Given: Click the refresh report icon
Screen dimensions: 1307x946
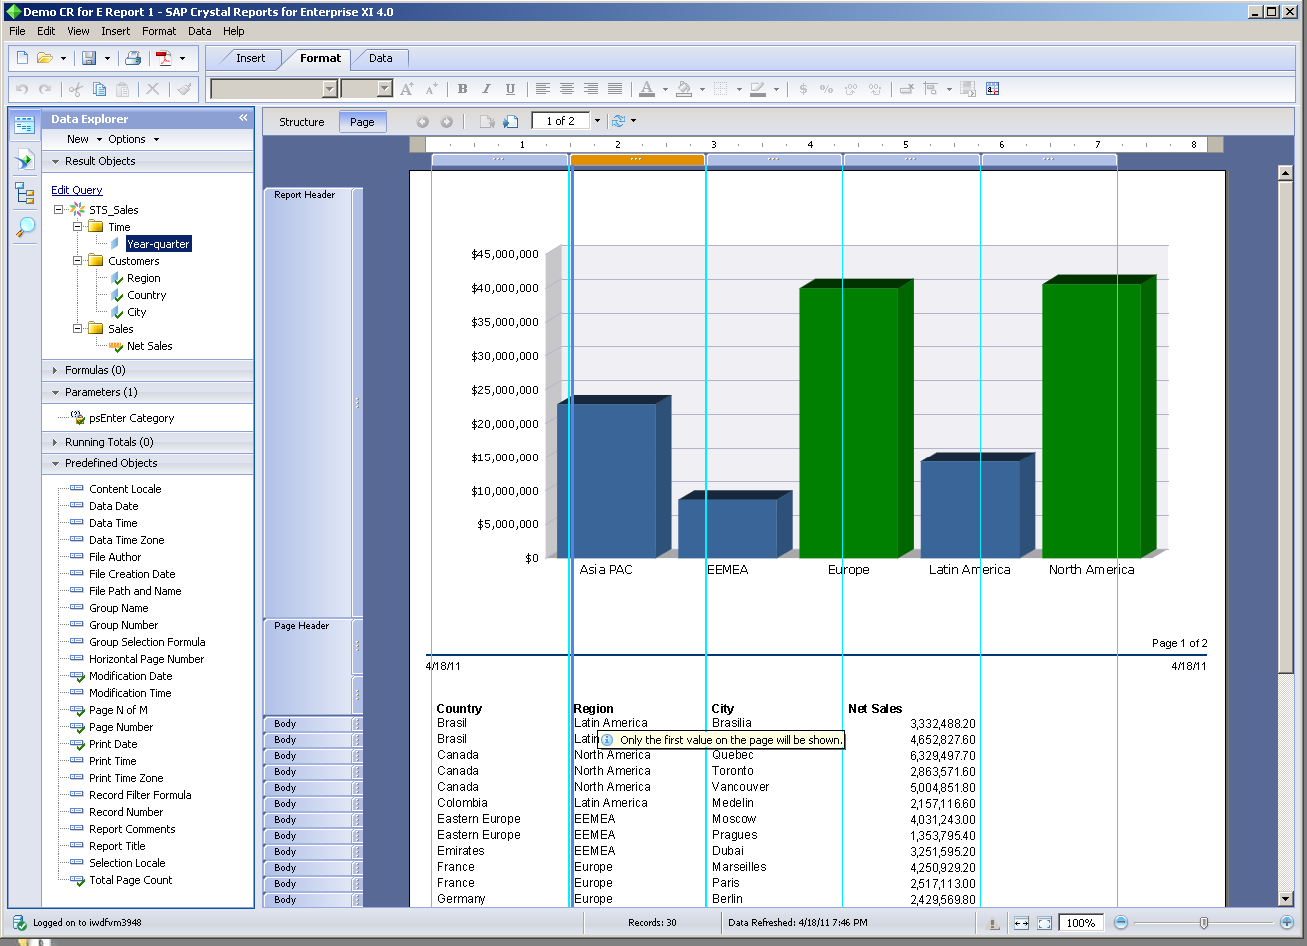Looking at the screenshot, I should [618, 122].
